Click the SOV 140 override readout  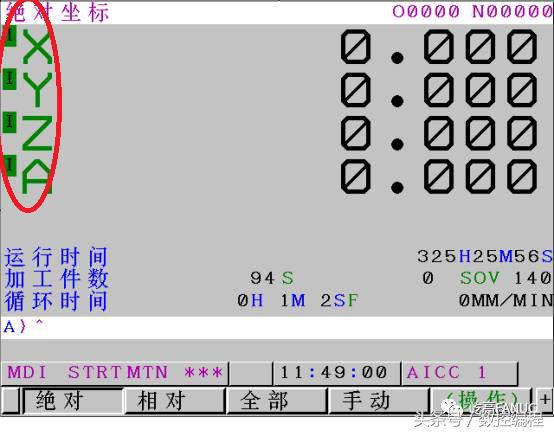coord(506,278)
